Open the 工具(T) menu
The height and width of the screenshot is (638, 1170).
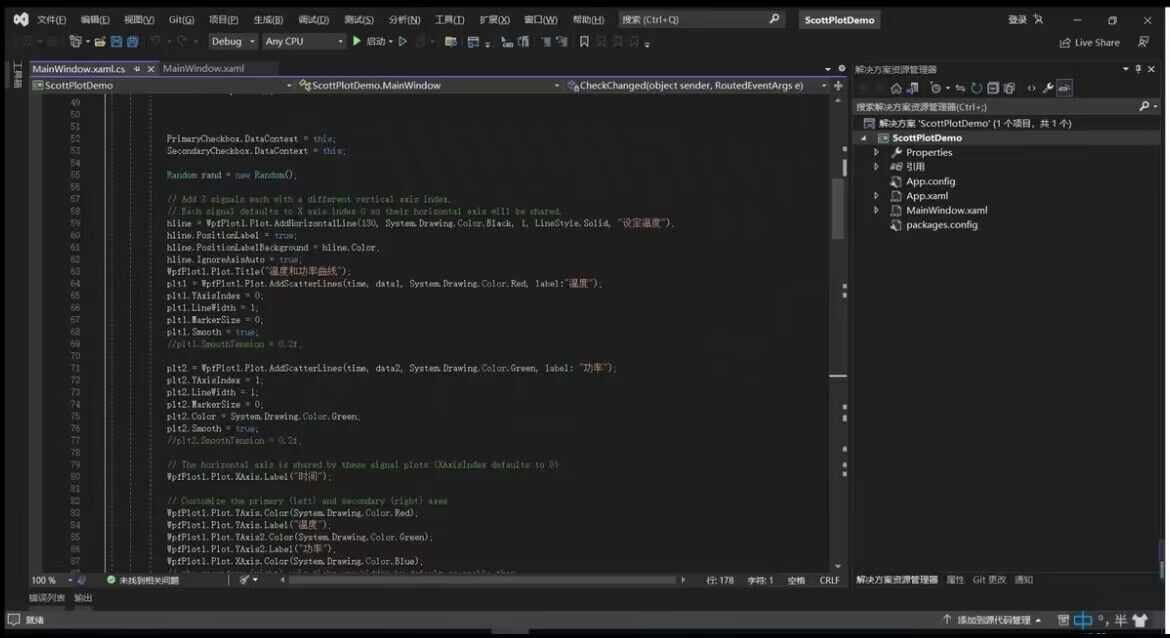point(449,19)
